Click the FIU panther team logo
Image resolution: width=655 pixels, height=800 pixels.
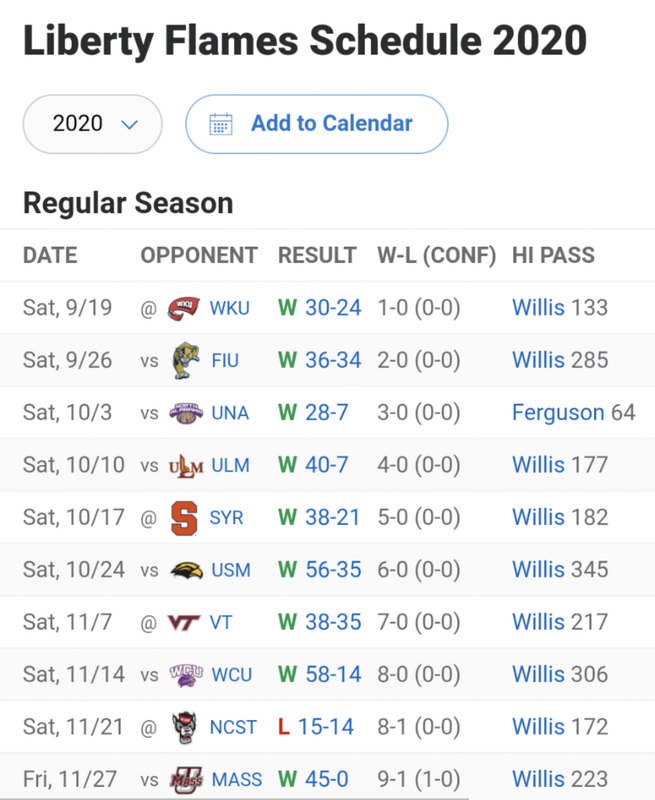pos(186,361)
